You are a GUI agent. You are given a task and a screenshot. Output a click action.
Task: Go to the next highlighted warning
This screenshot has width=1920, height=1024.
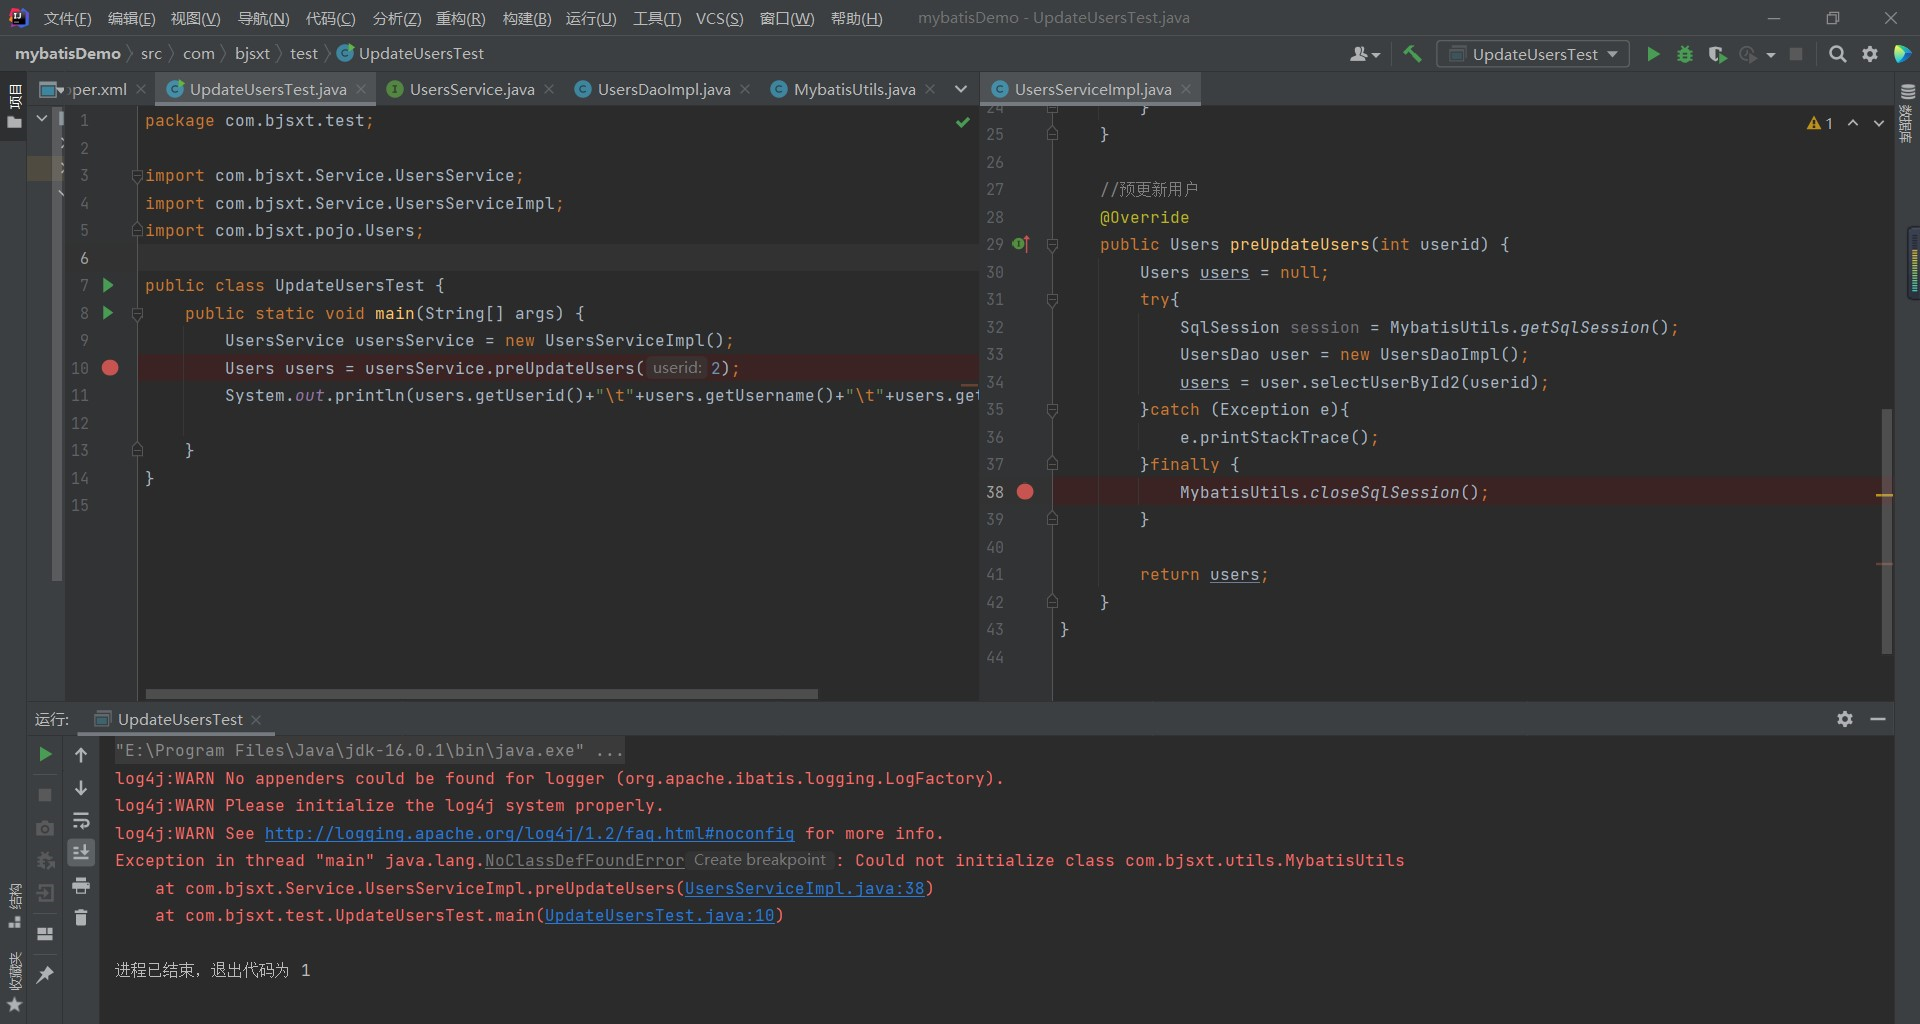(x=1879, y=123)
